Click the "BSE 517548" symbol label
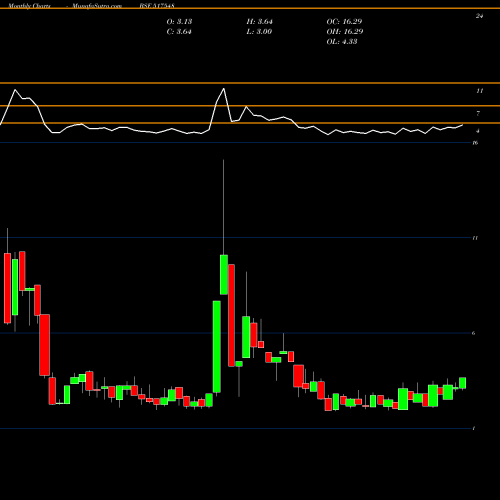 157,6
